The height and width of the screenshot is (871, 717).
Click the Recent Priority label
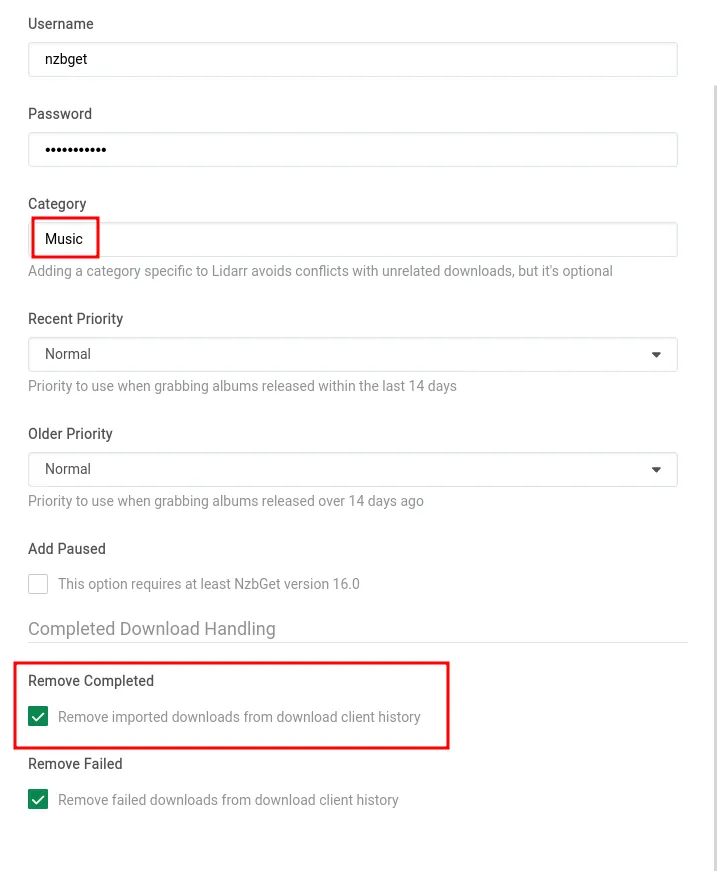[x=75, y=319]
